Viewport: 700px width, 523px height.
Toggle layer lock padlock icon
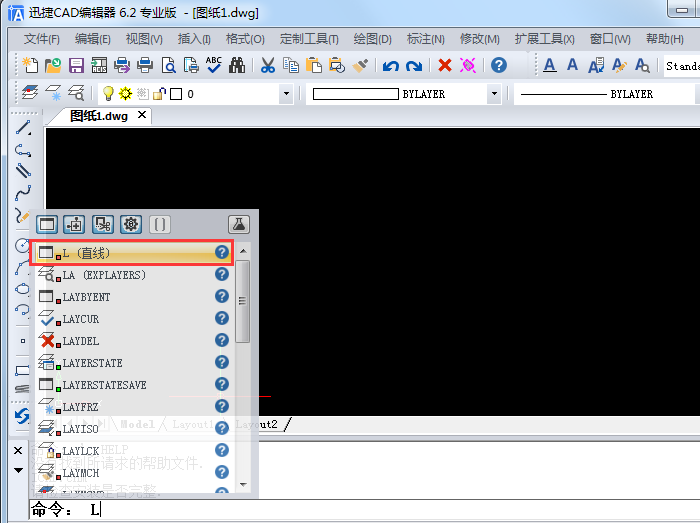coord(159,93)
